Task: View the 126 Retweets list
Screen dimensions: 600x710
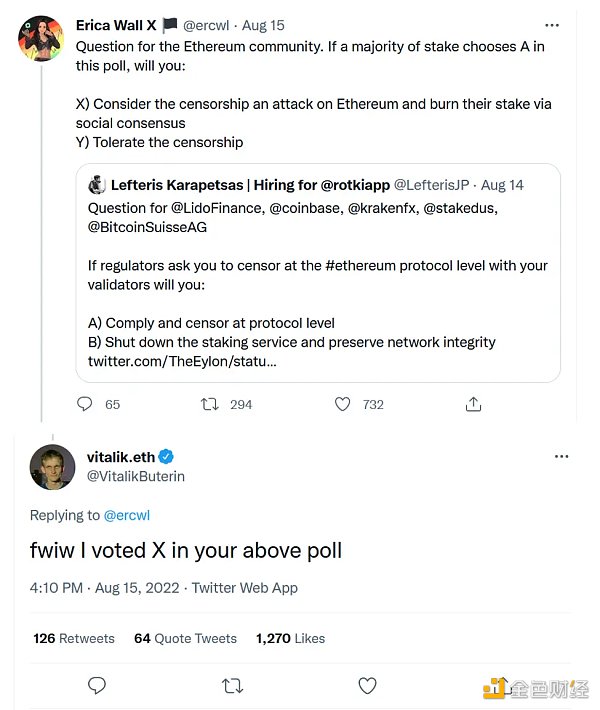Action: click(x=74, y=638)
